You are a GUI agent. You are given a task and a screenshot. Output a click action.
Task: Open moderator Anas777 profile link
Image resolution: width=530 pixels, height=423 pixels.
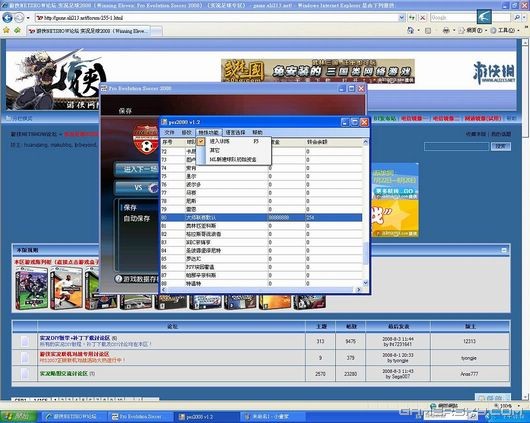point(469,374)
